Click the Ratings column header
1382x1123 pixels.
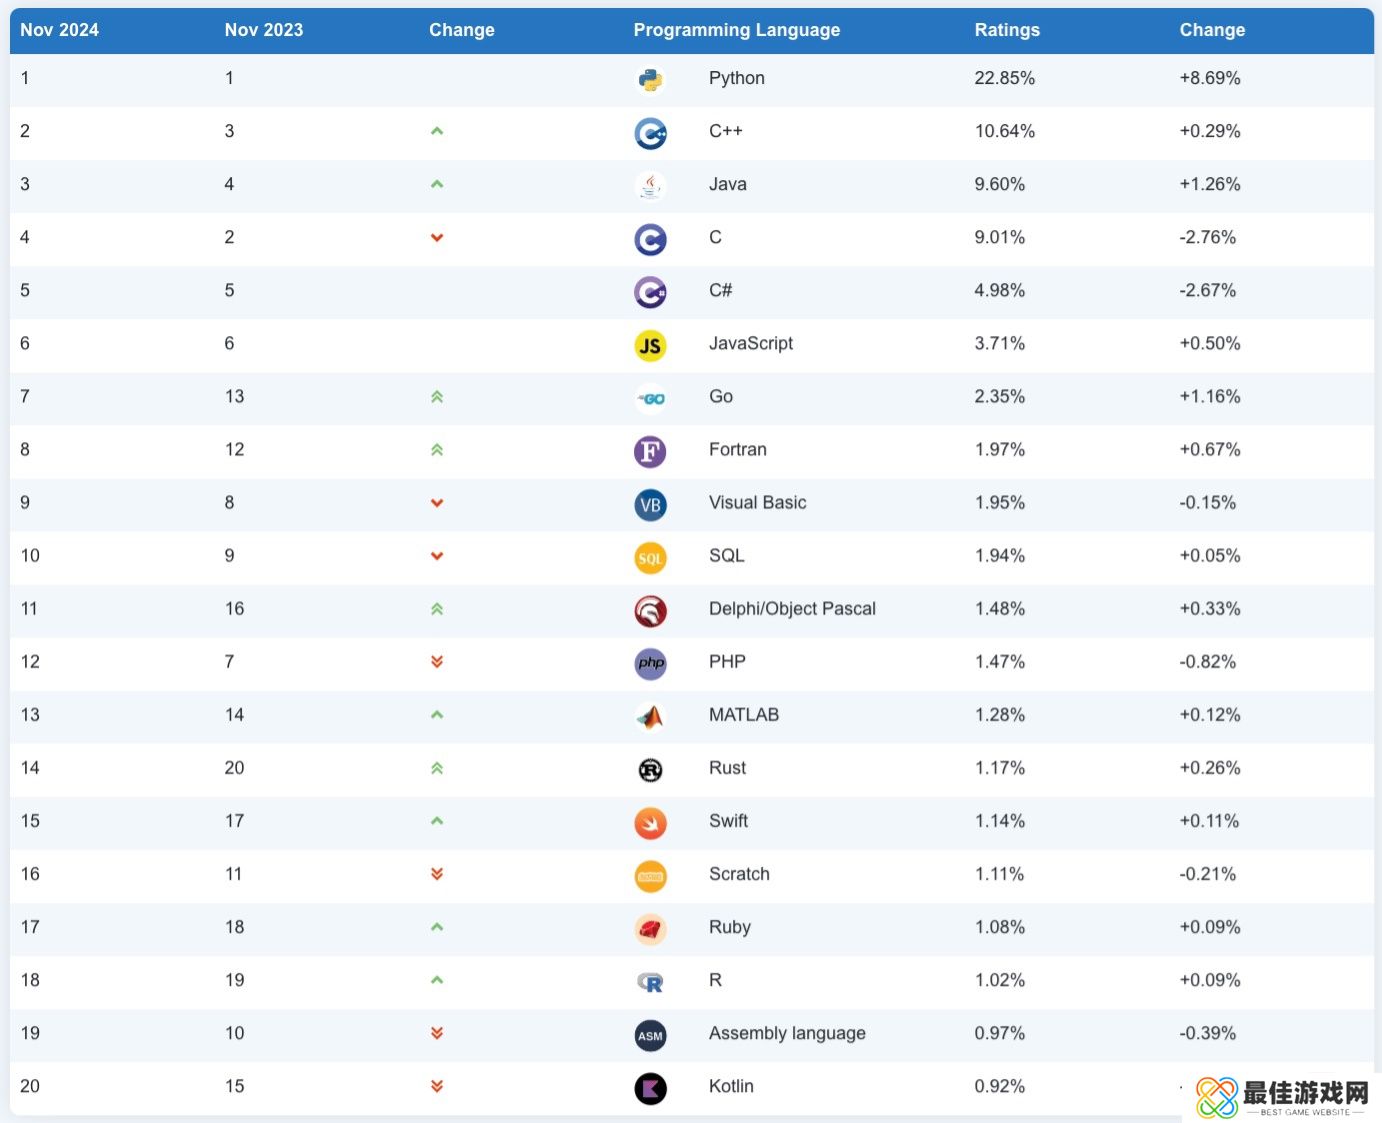pyautogui.click(x=1007, y=30)
